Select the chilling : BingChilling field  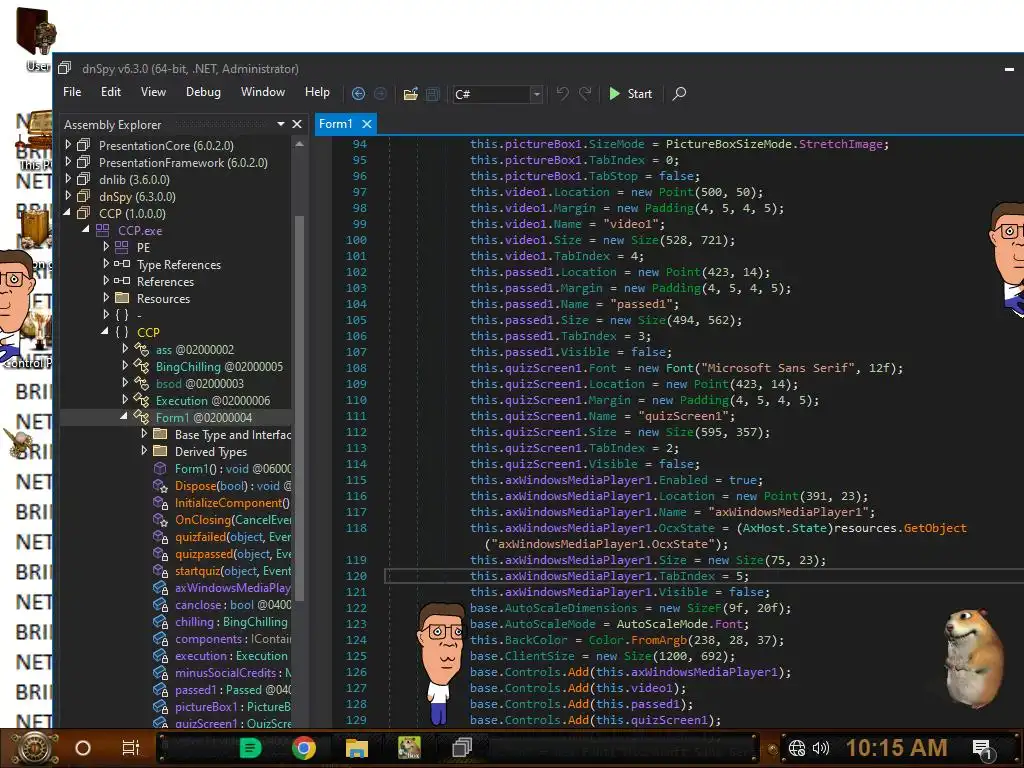pyautogui.click(x=231, y=622)
